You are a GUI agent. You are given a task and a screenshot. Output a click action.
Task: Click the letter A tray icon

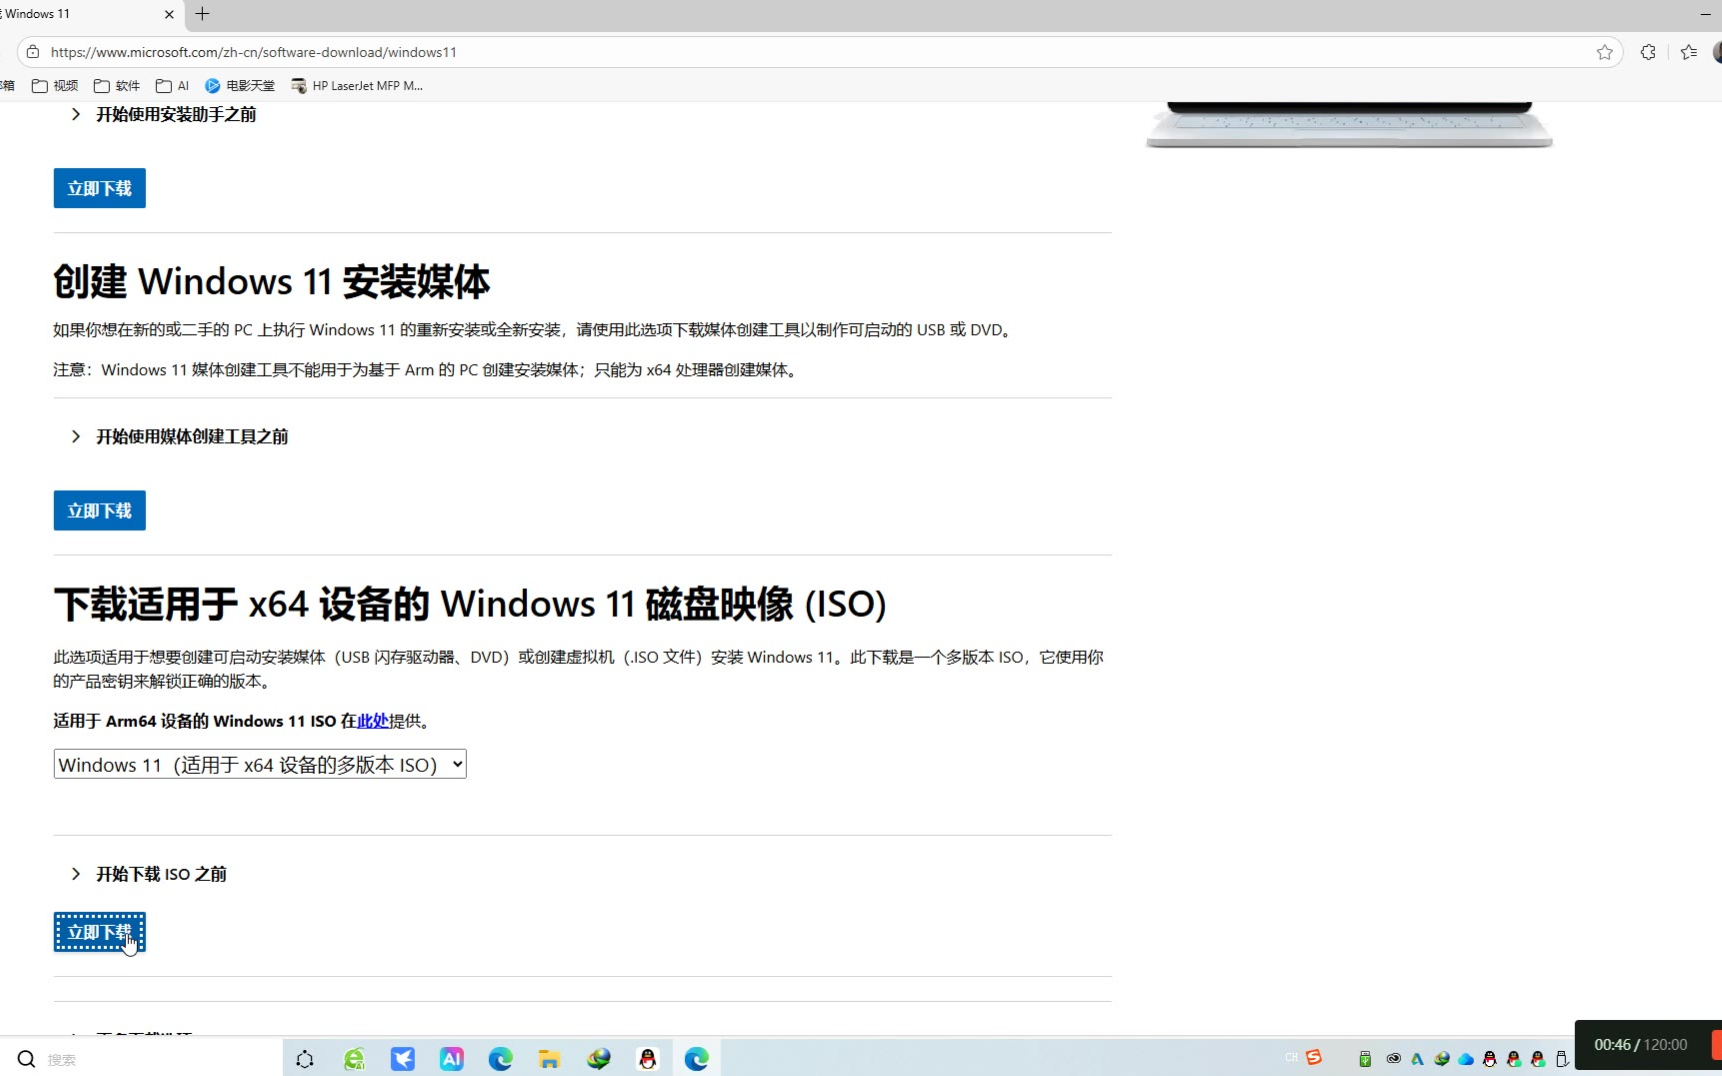[1417, 1059]
